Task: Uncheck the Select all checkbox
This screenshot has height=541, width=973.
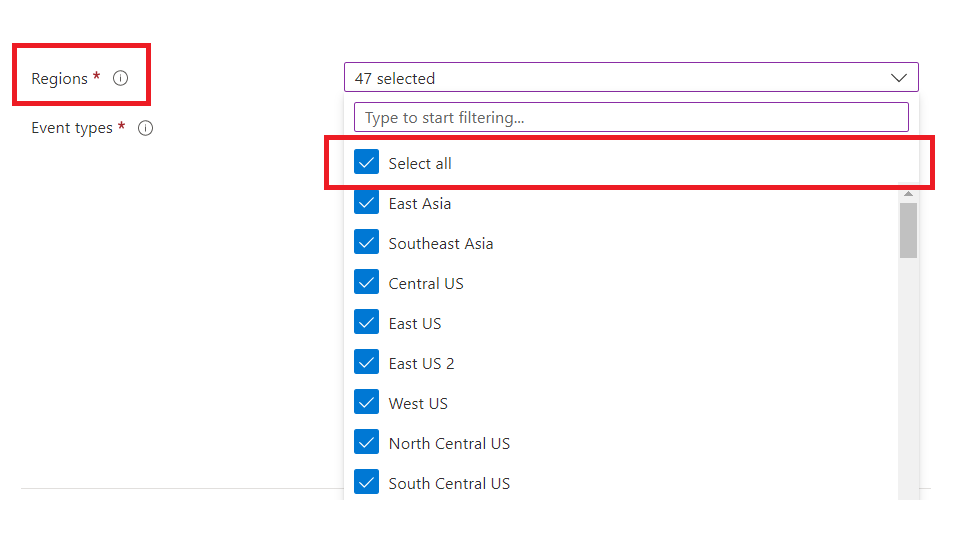Action: click(367, 163)
